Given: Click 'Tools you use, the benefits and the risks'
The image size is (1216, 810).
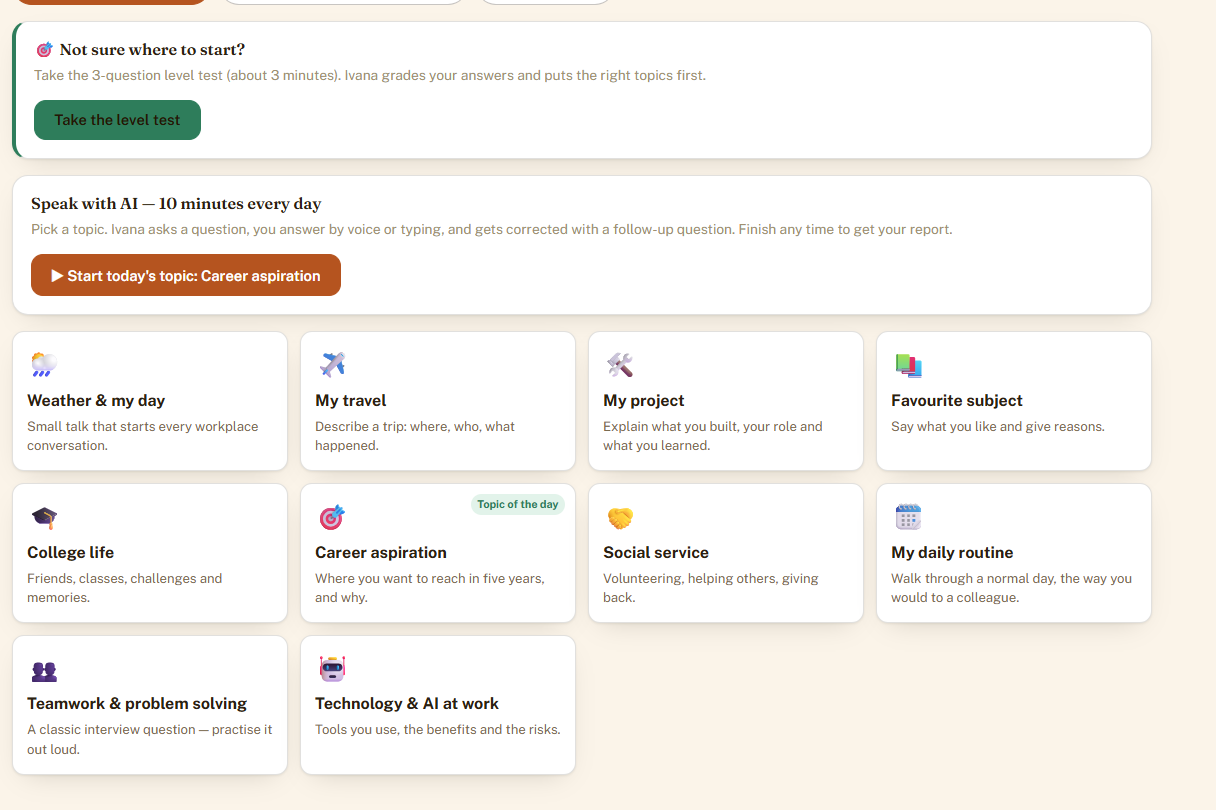Looking at the screenshot, I should (438, 729).
